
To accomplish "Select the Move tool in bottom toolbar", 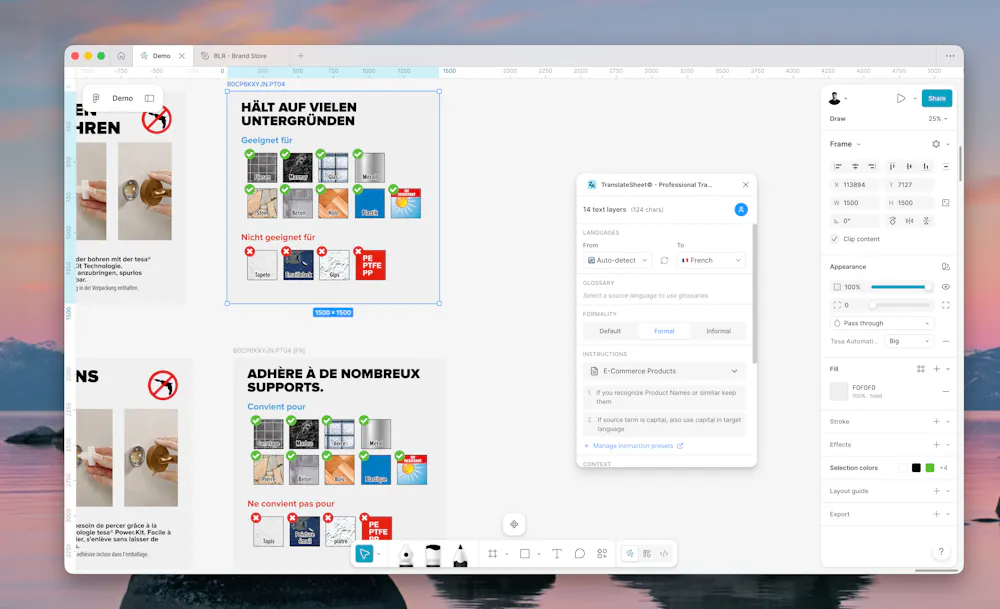I will [x=365, y=553].
